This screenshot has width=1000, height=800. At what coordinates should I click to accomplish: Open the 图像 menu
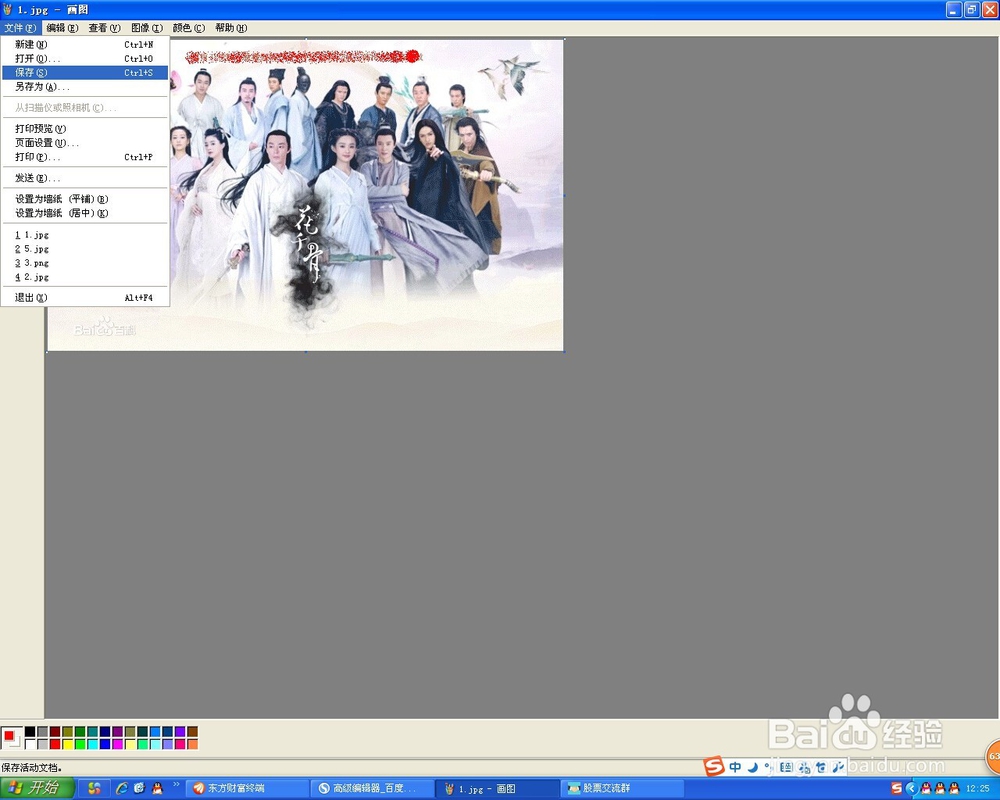coord(147,27)
